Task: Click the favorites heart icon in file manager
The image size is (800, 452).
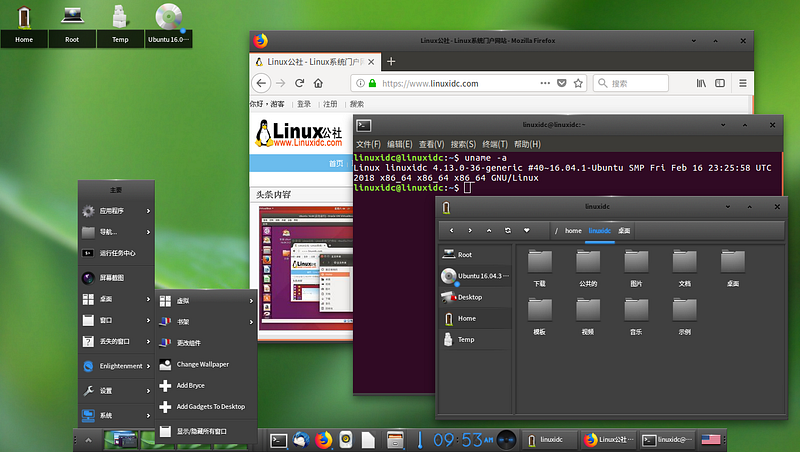Action: 527,230
